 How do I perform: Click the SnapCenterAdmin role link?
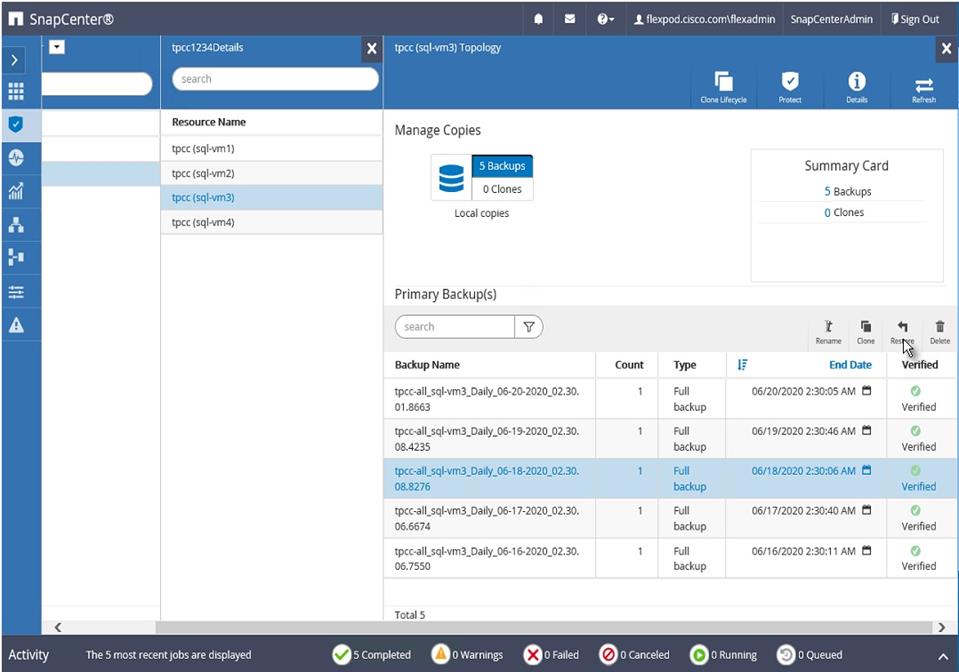(x=831, y=19)
